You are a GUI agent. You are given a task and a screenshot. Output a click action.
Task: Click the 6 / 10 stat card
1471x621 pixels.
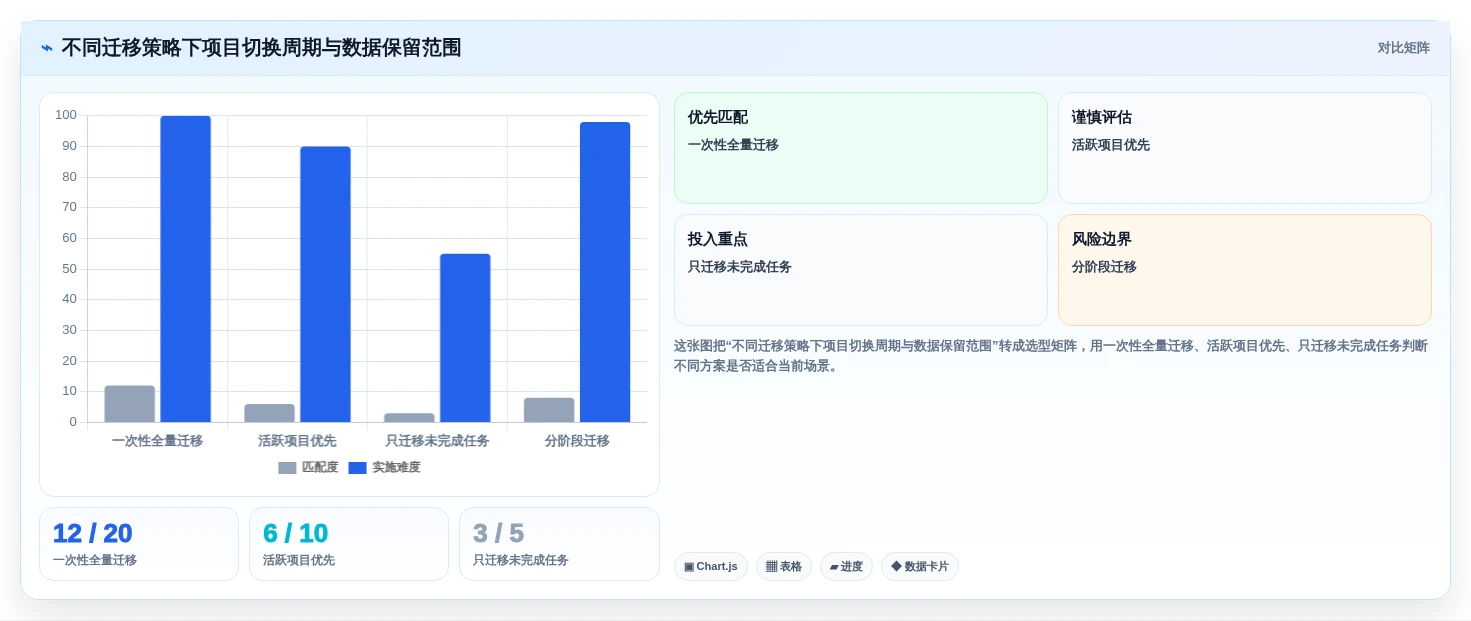(x=349, y=544)
